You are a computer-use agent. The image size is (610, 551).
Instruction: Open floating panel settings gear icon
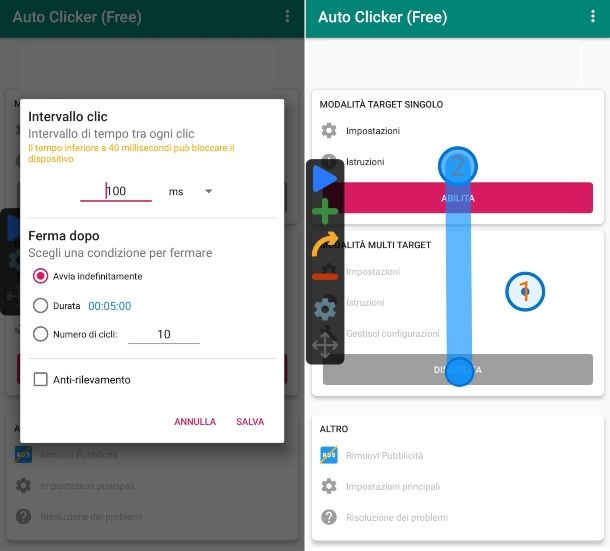(x=325, y=309)
